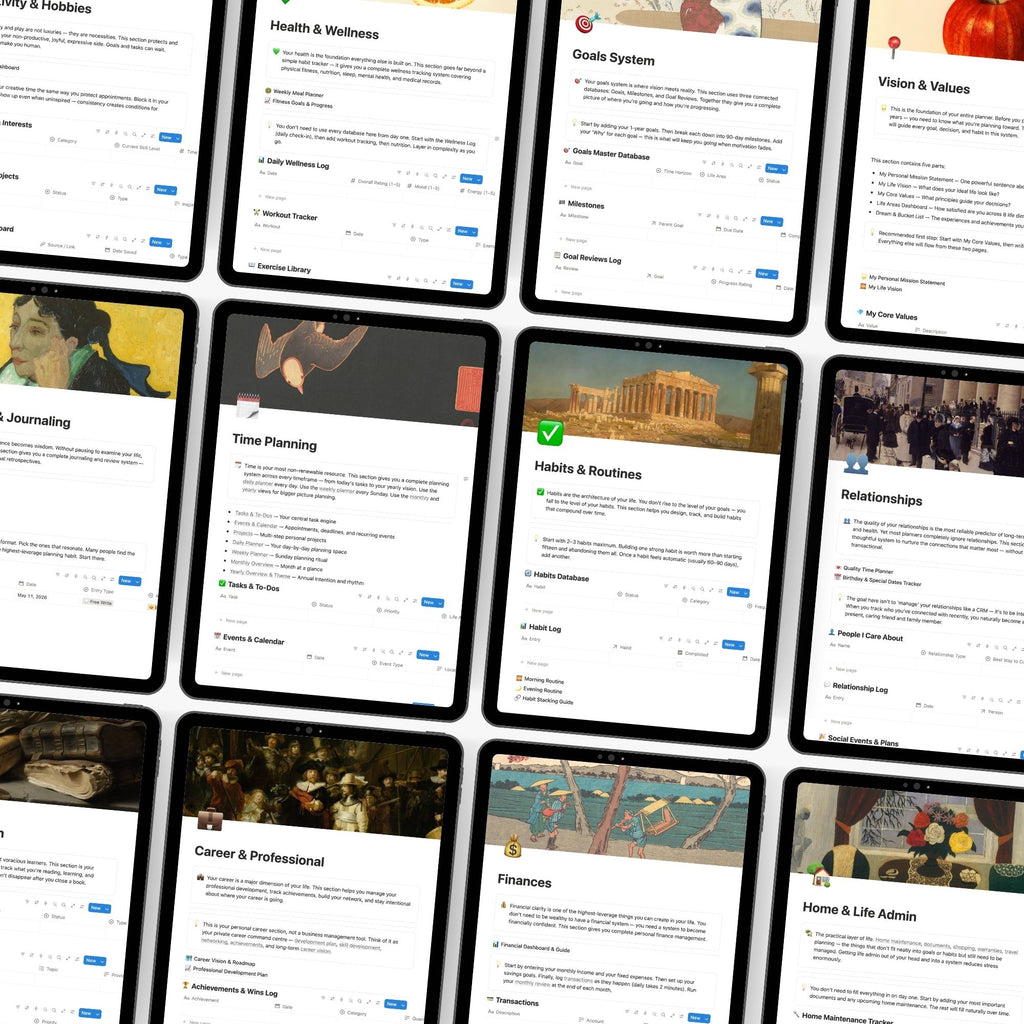The height and width of the screenshot is (1024, 1024).
Task: Click the notepad page icon on Time Planning
Action: (248, 406)
